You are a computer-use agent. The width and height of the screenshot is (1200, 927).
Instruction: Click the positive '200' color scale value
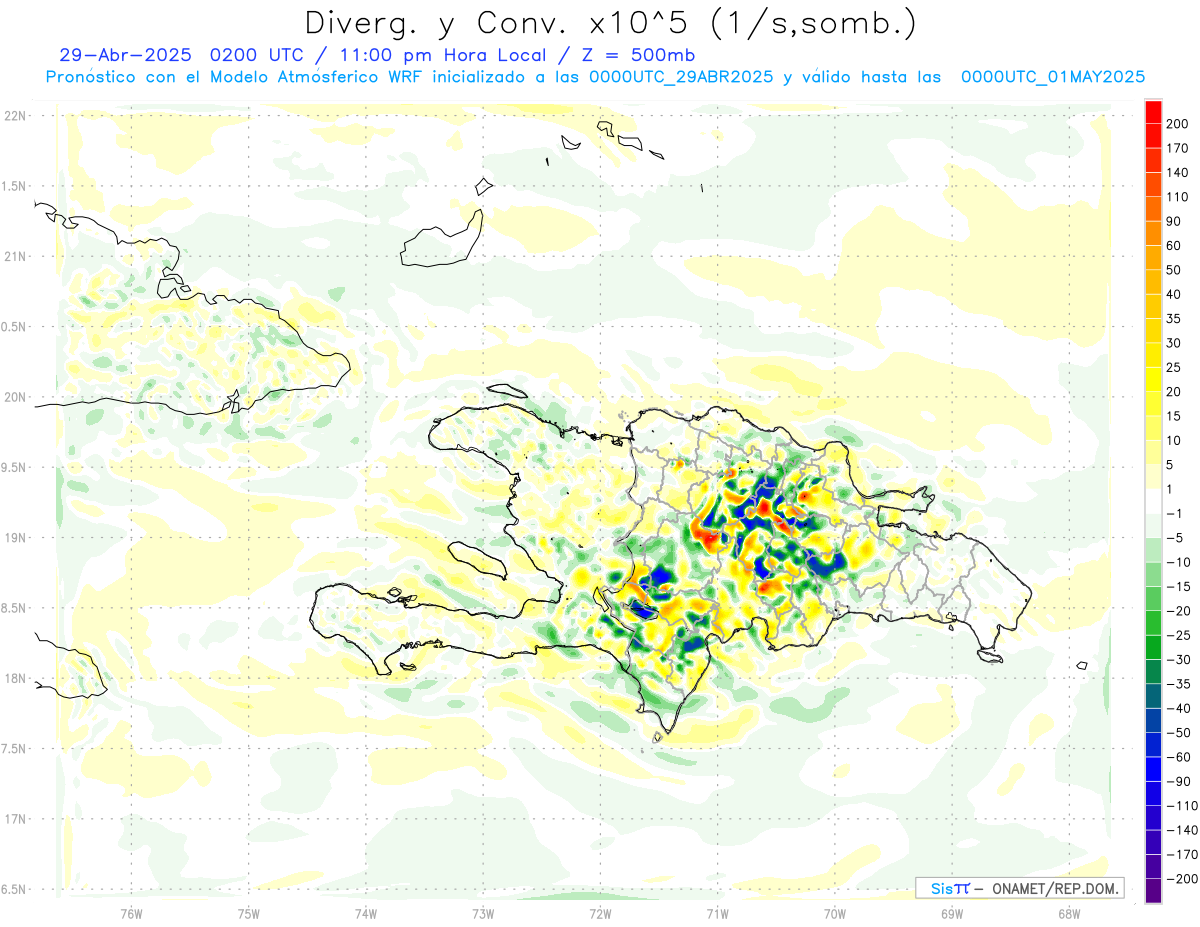pos(1177,124)
